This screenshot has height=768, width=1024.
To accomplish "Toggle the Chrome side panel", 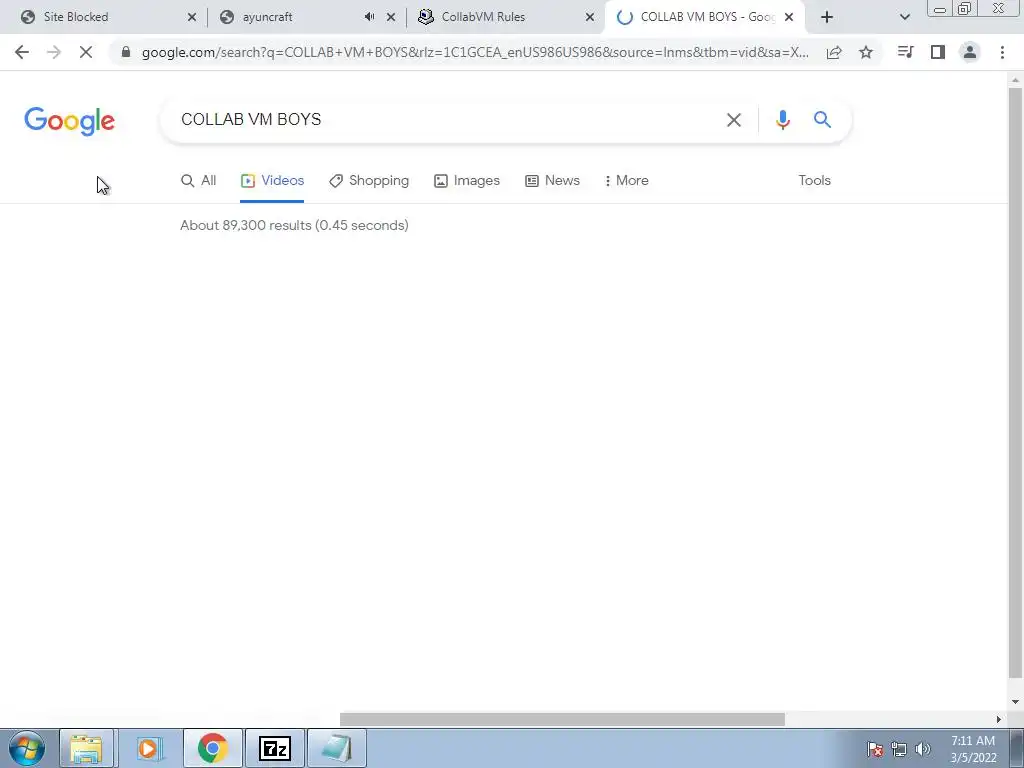I will pos(938,52).
